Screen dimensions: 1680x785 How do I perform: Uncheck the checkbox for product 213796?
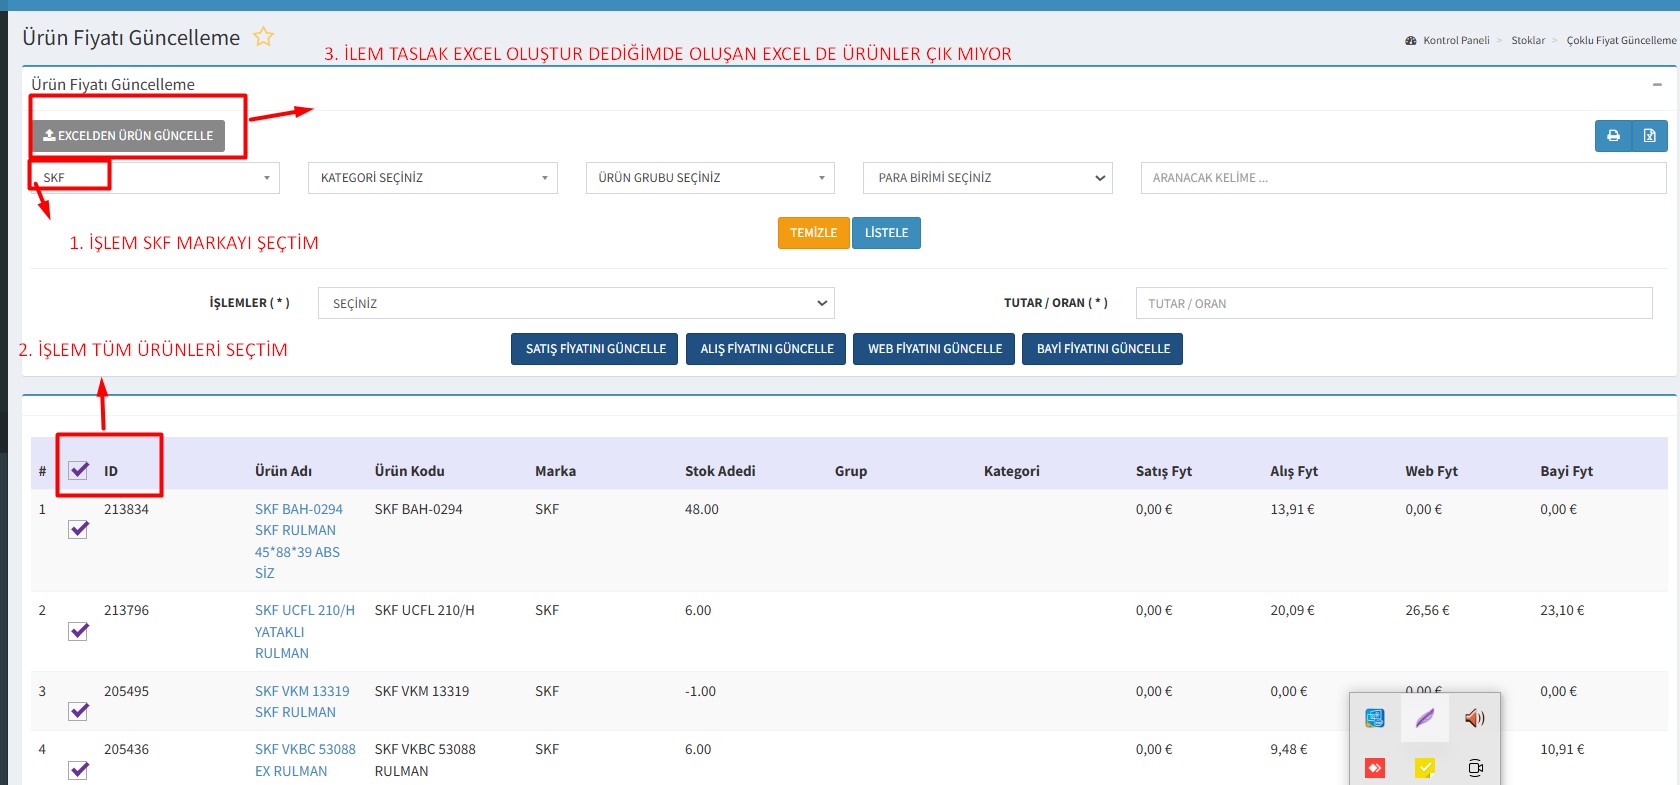click(x=79, y=631)
